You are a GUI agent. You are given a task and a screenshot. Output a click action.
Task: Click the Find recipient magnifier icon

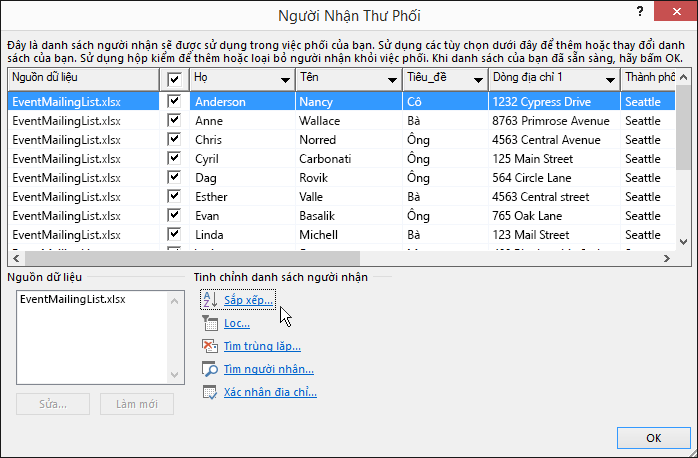pos(210,369)
